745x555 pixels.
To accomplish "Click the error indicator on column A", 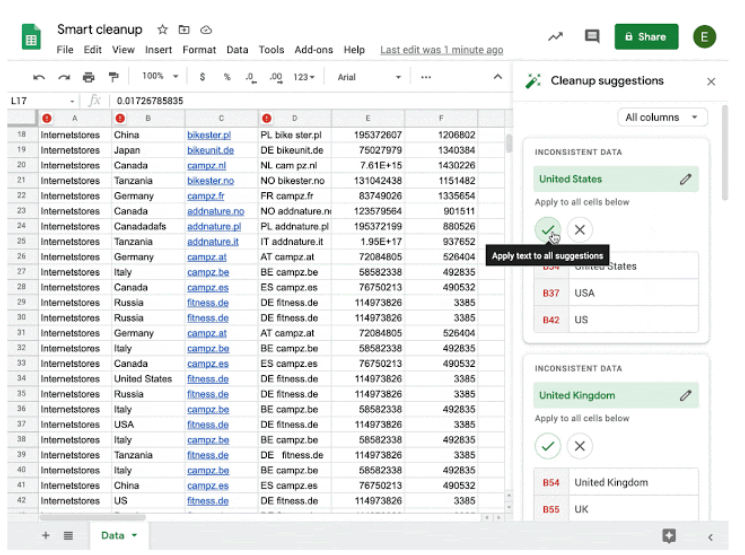I will [47, 118].
